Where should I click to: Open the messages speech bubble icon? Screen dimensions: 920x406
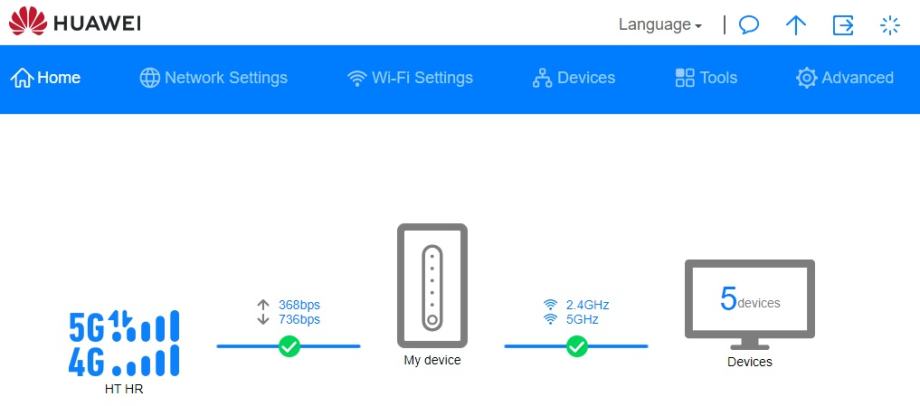tap(748, 25)
